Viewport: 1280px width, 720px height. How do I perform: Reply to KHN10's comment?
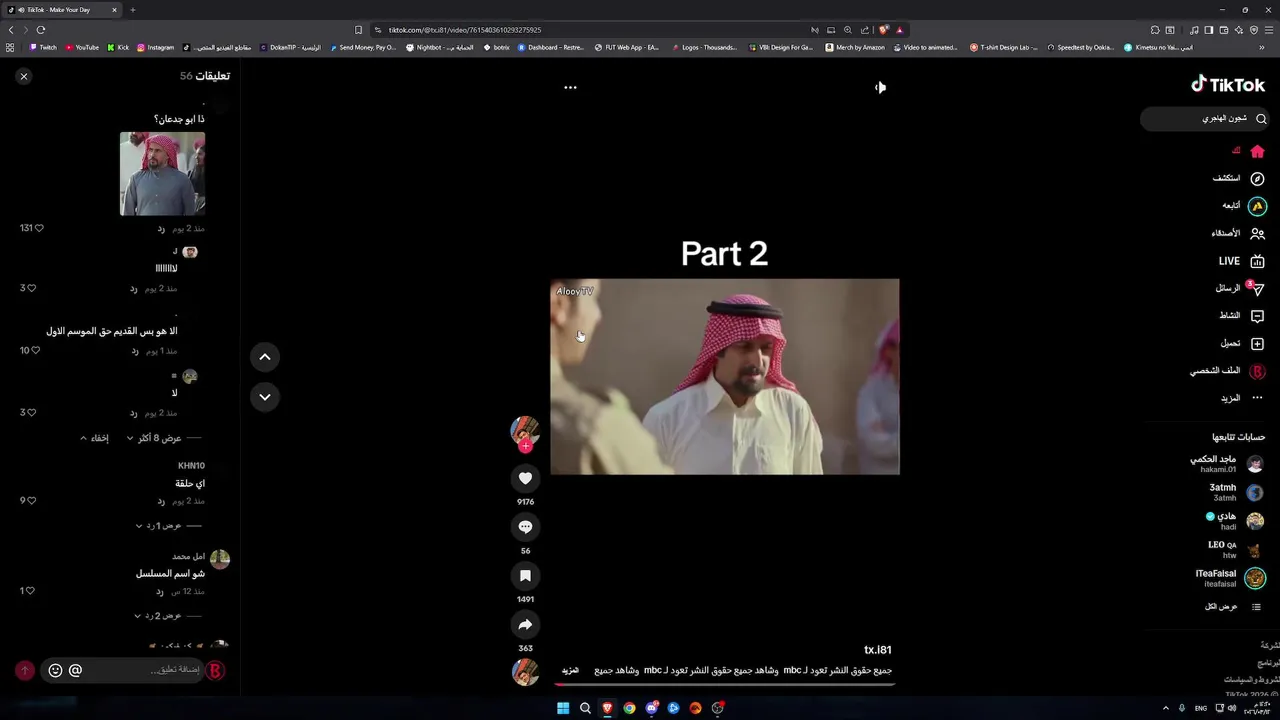click(x=161, y=501)
